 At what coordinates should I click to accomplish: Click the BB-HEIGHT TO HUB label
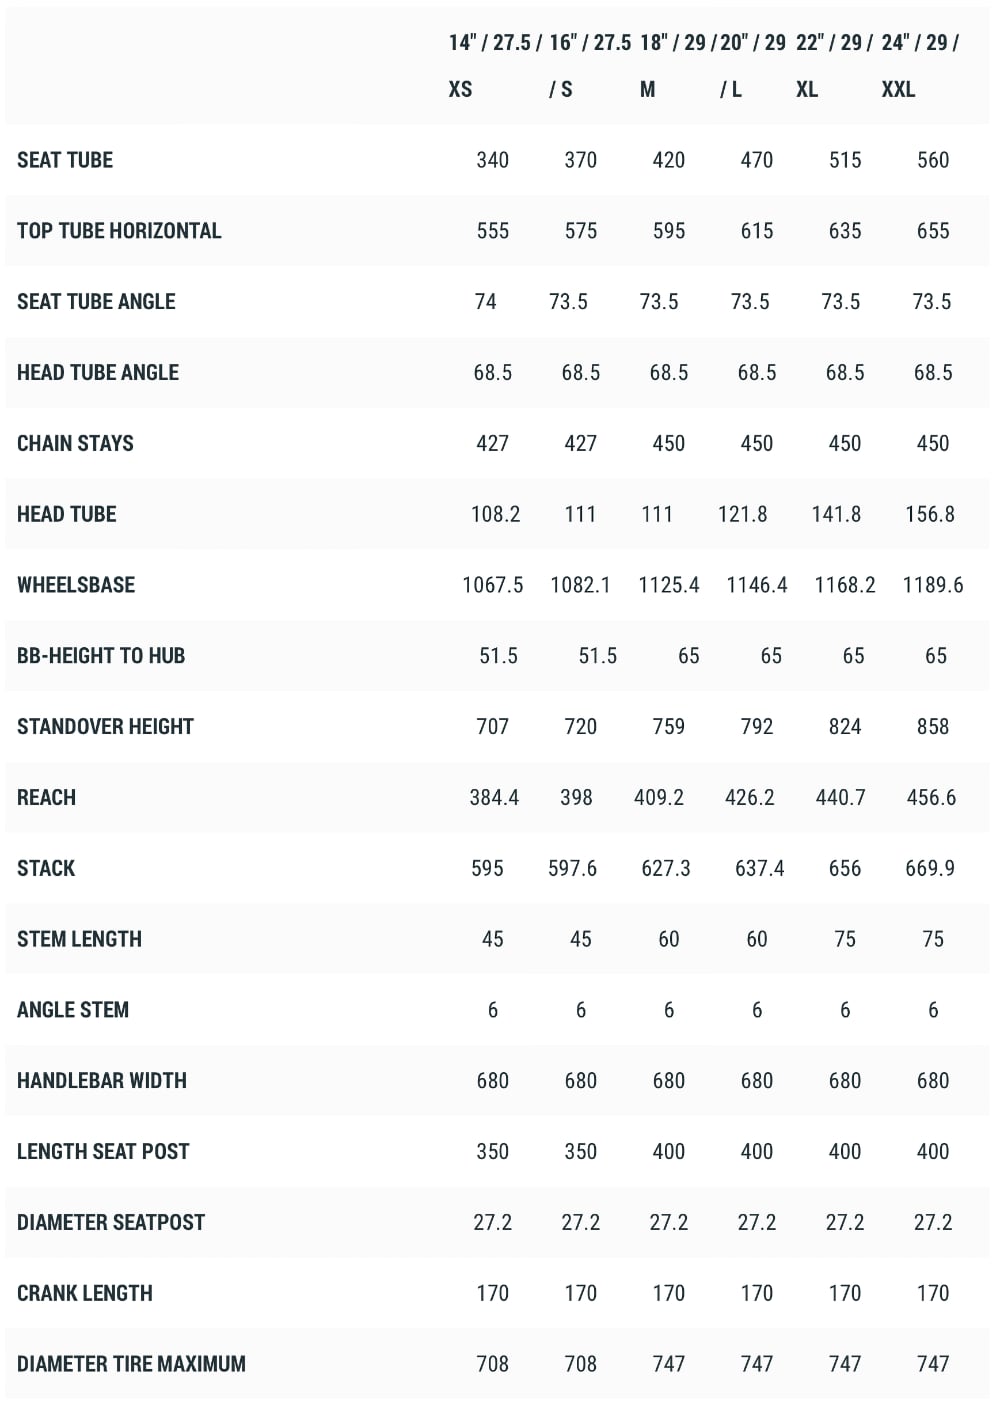point(101,656)
